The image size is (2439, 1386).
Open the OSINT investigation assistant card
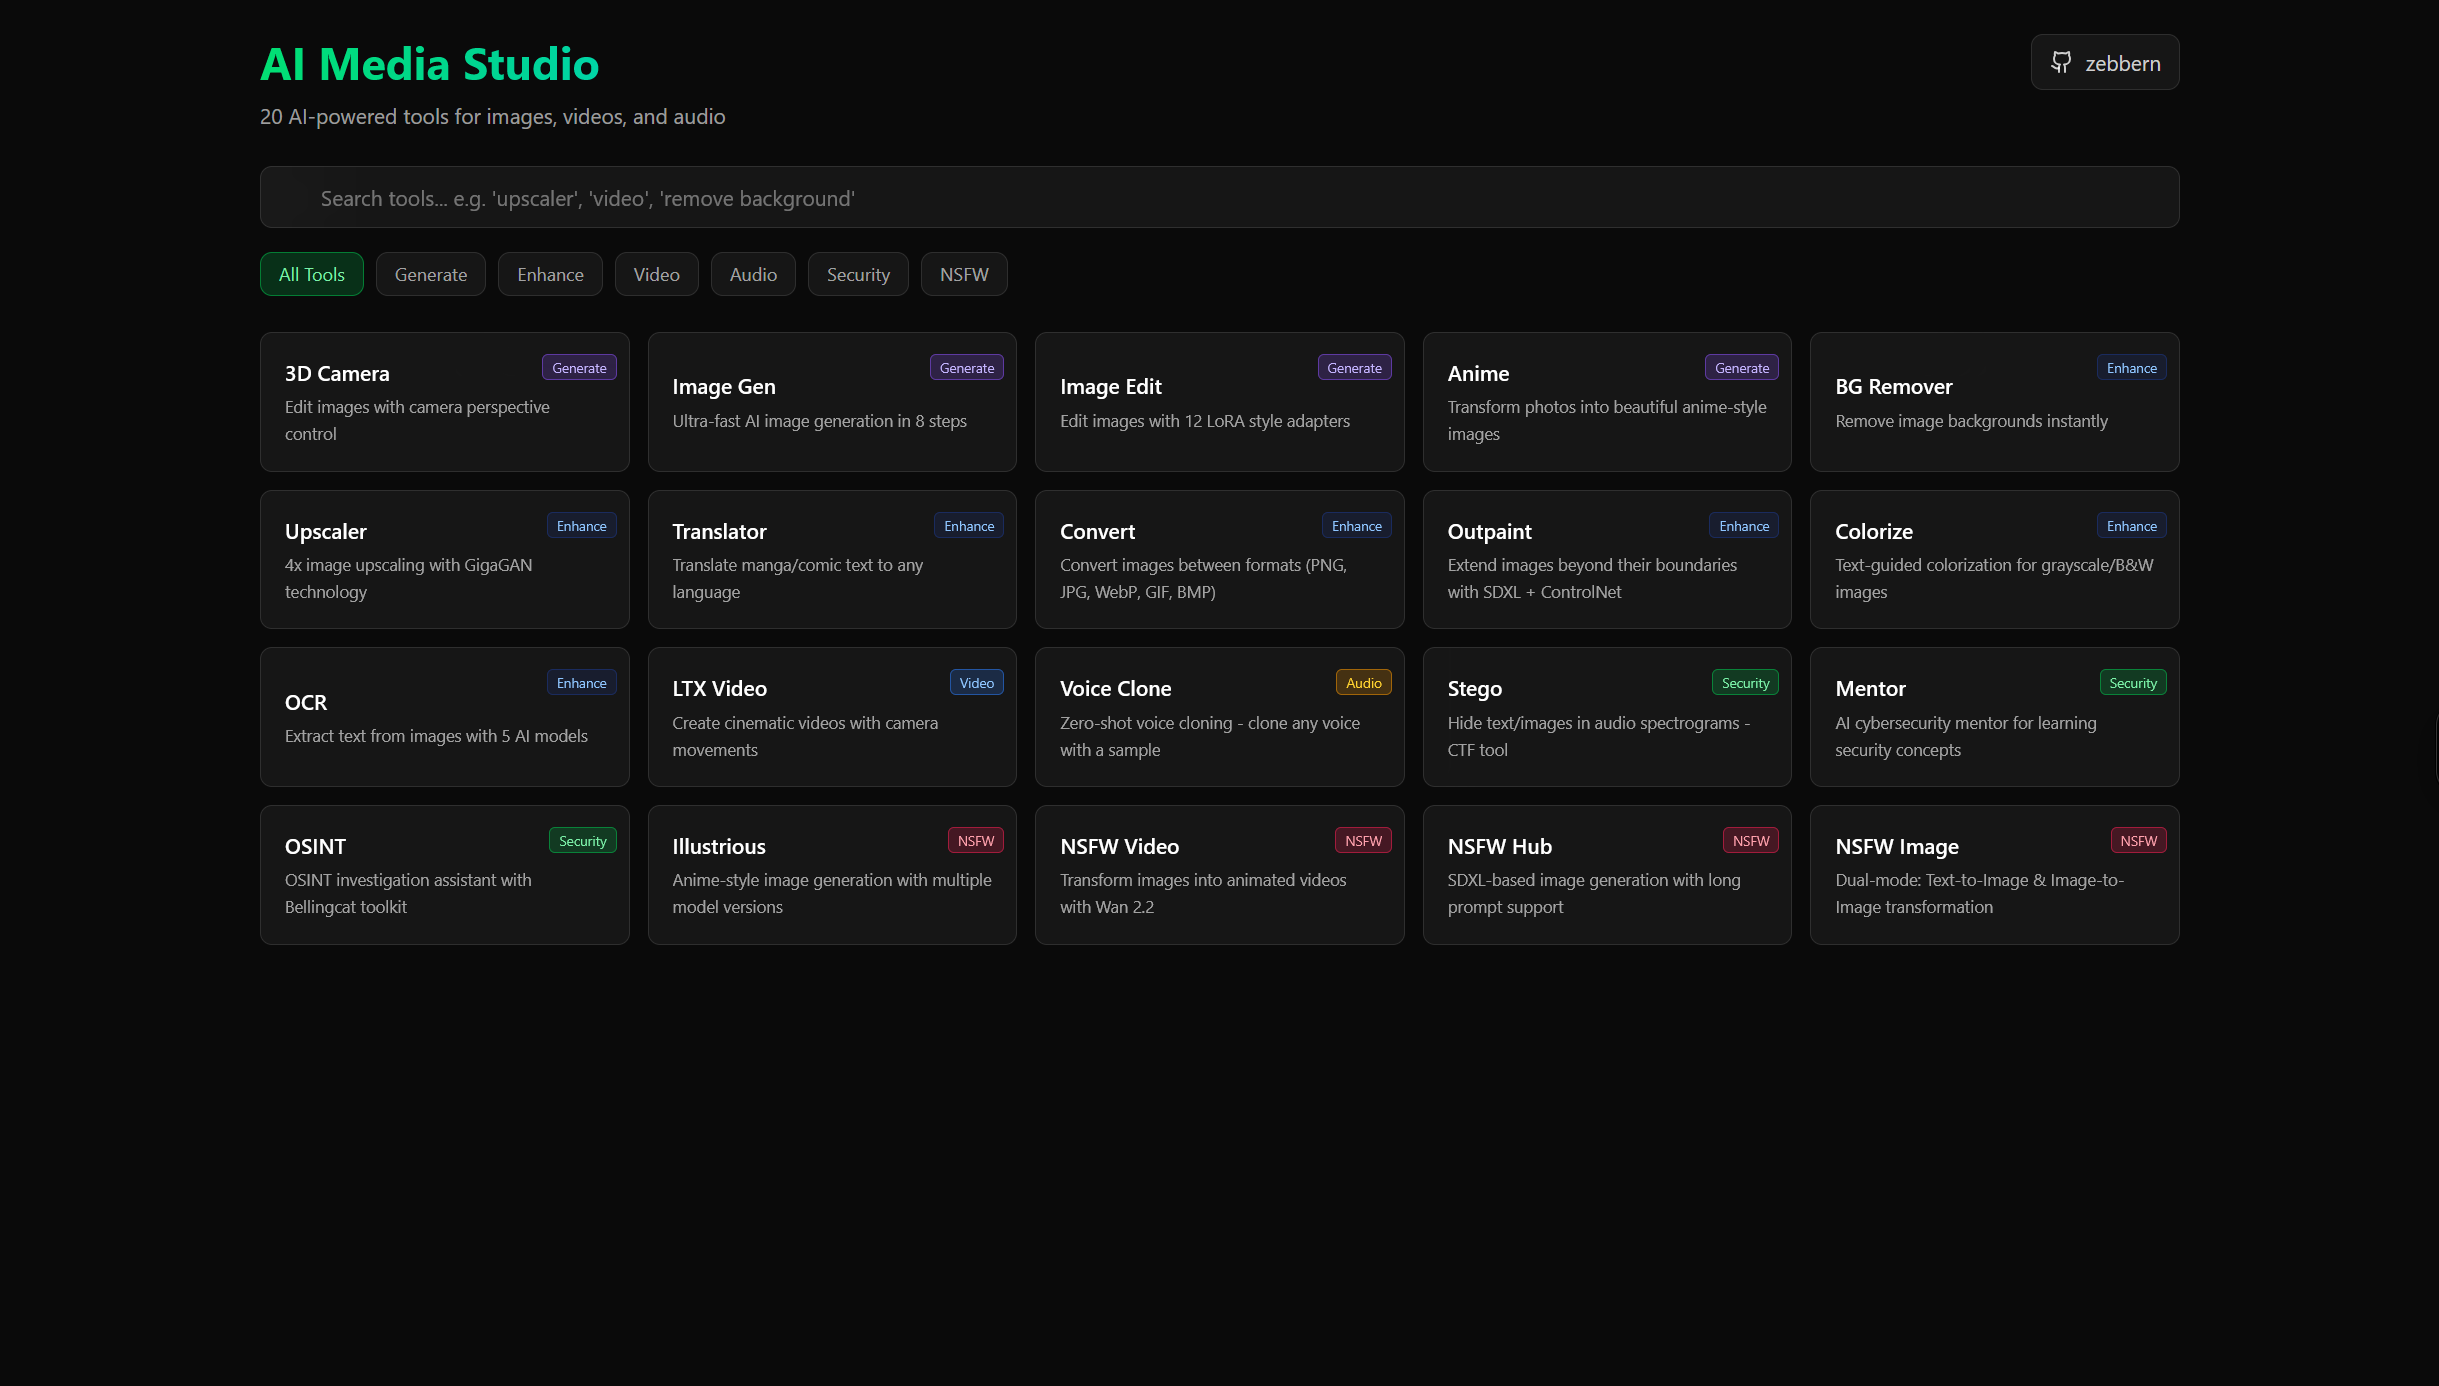pos(444,875)
